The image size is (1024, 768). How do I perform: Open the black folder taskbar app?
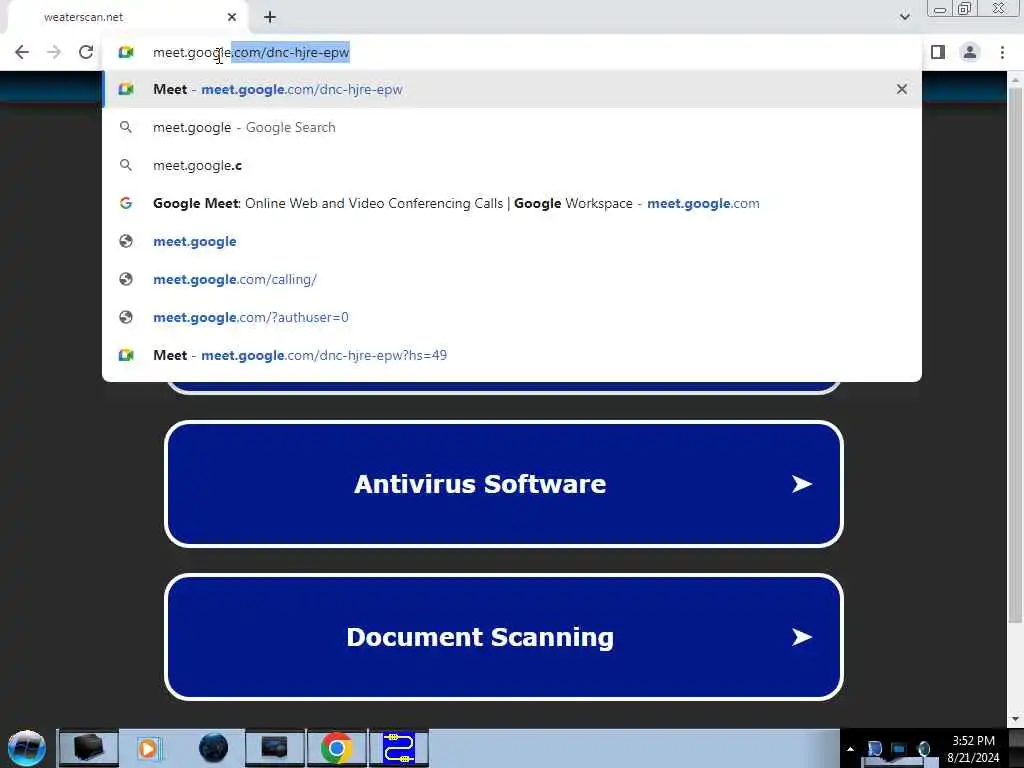point(88,748)
